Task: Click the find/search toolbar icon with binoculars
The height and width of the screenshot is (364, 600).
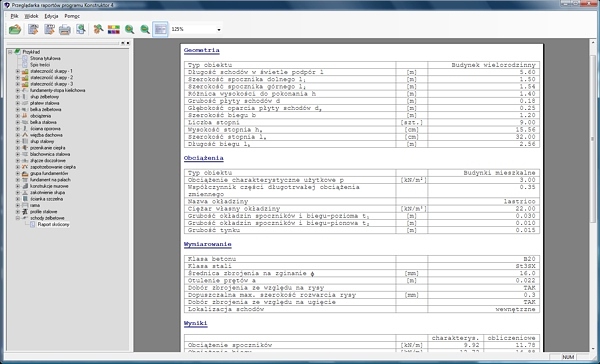Action: point(98,29)
